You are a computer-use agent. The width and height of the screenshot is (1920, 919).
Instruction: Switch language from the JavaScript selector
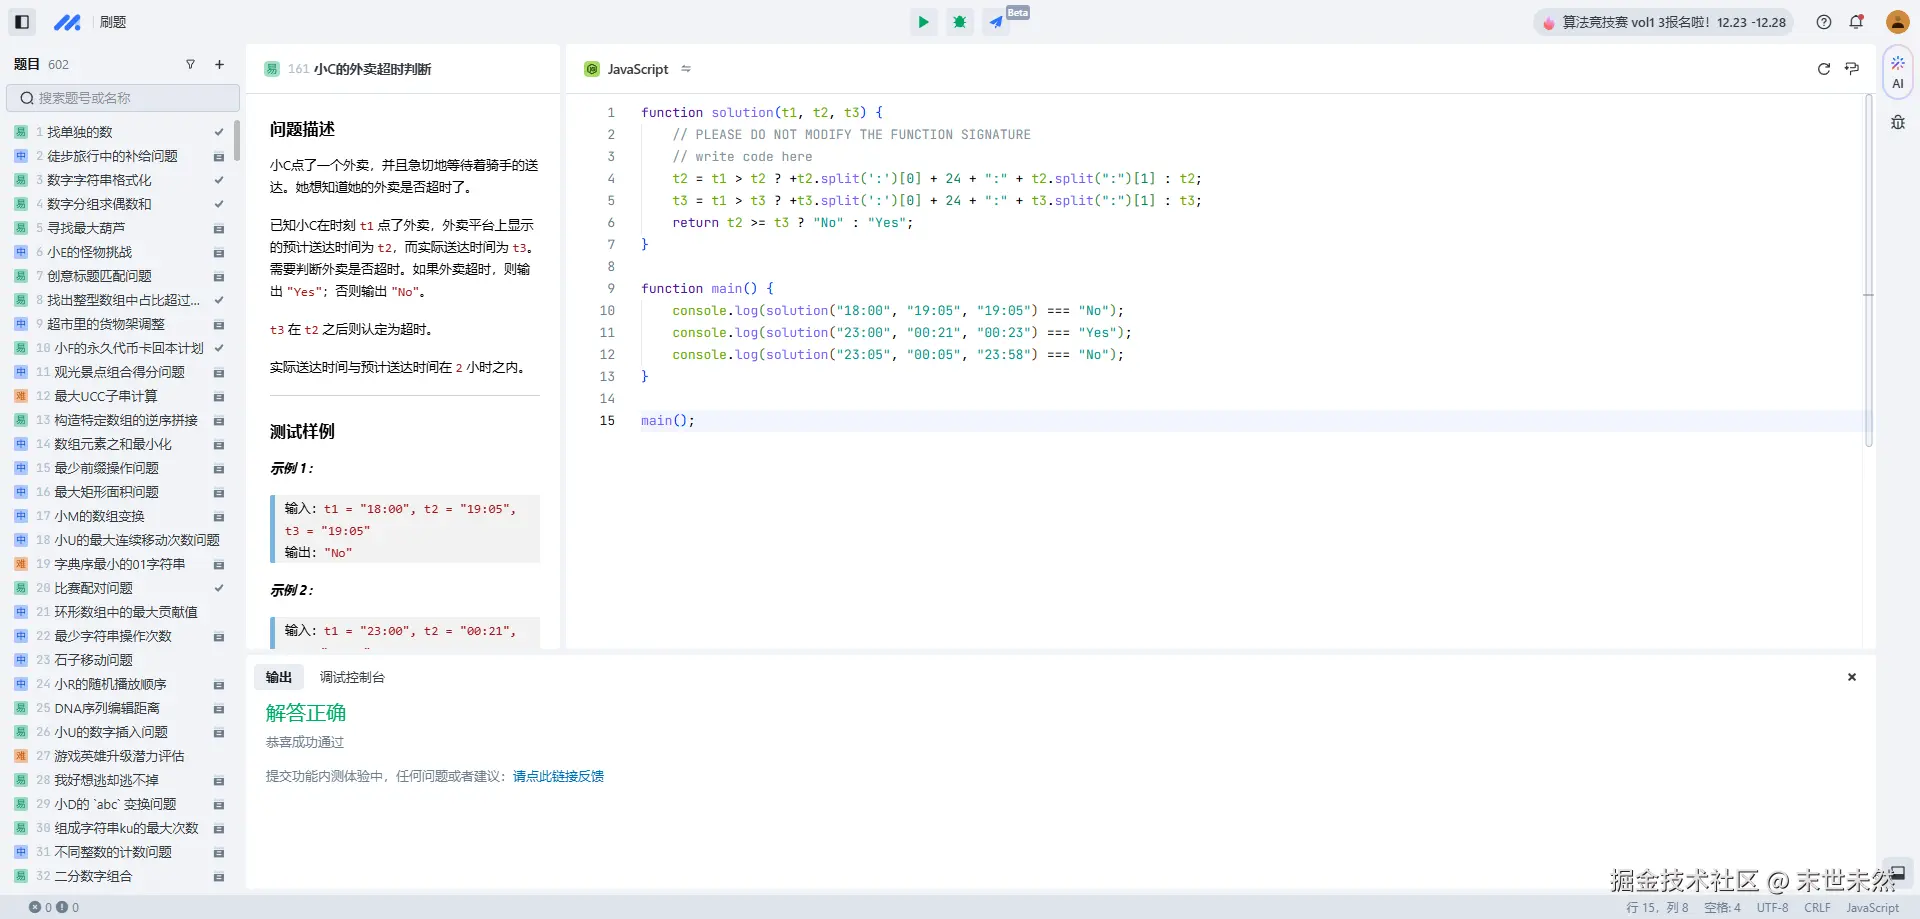pos(637,69)
